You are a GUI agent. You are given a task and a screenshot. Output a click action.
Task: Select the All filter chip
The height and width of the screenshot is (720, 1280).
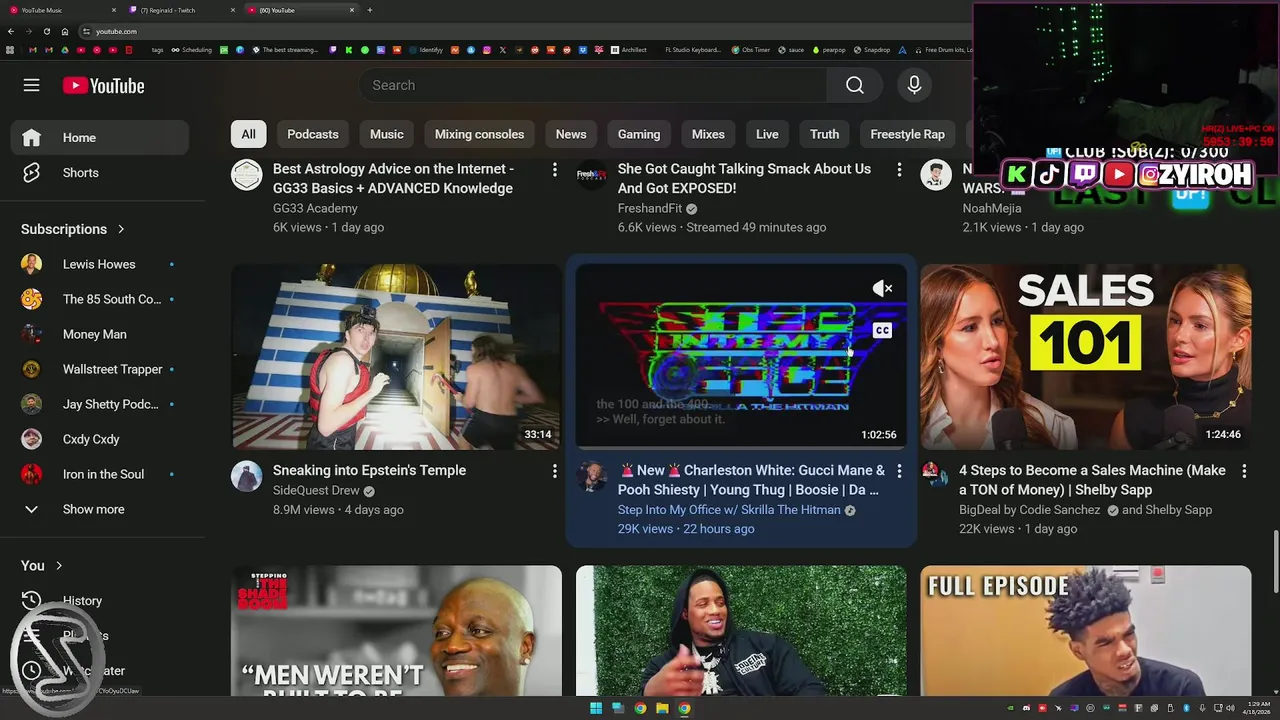pos(248,134)
